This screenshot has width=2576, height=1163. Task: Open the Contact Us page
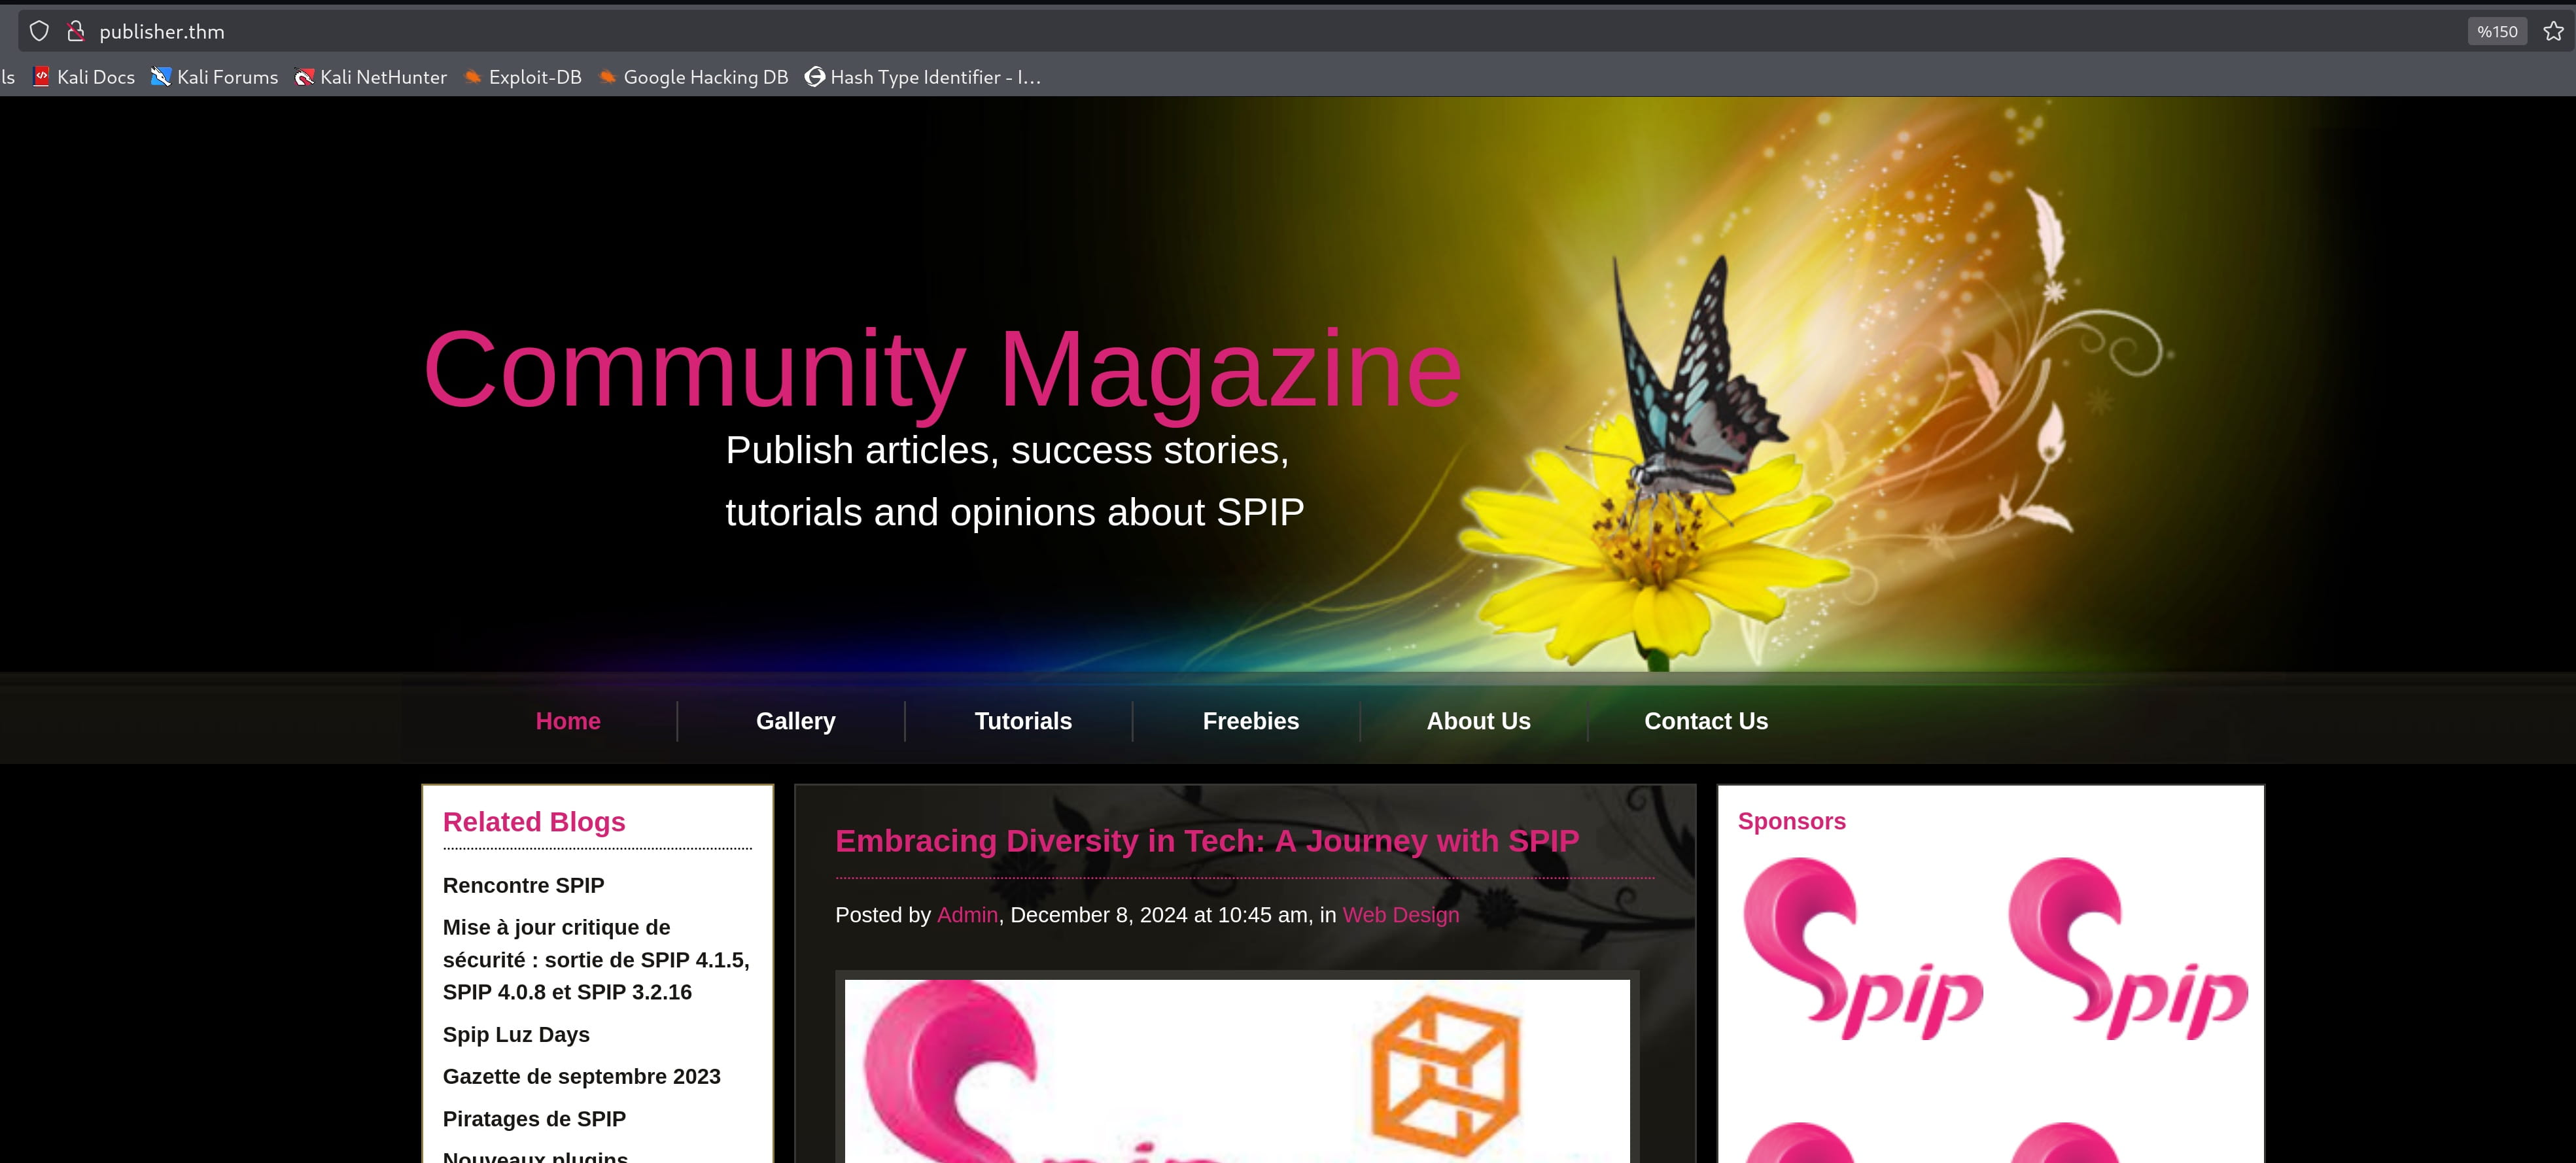[x=1706, y=721]
